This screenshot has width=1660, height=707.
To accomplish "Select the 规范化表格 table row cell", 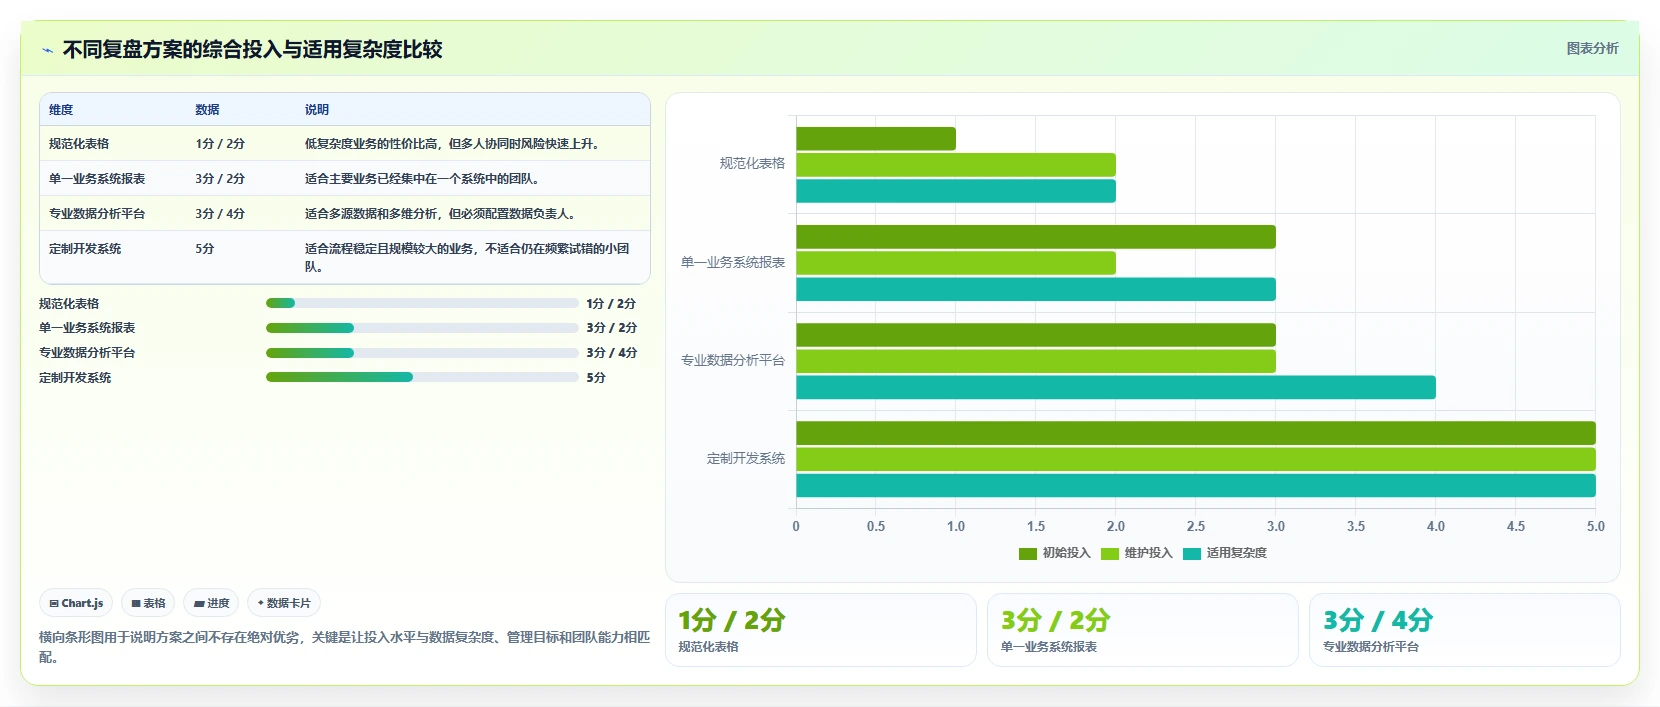I will (x=79, y=144).
